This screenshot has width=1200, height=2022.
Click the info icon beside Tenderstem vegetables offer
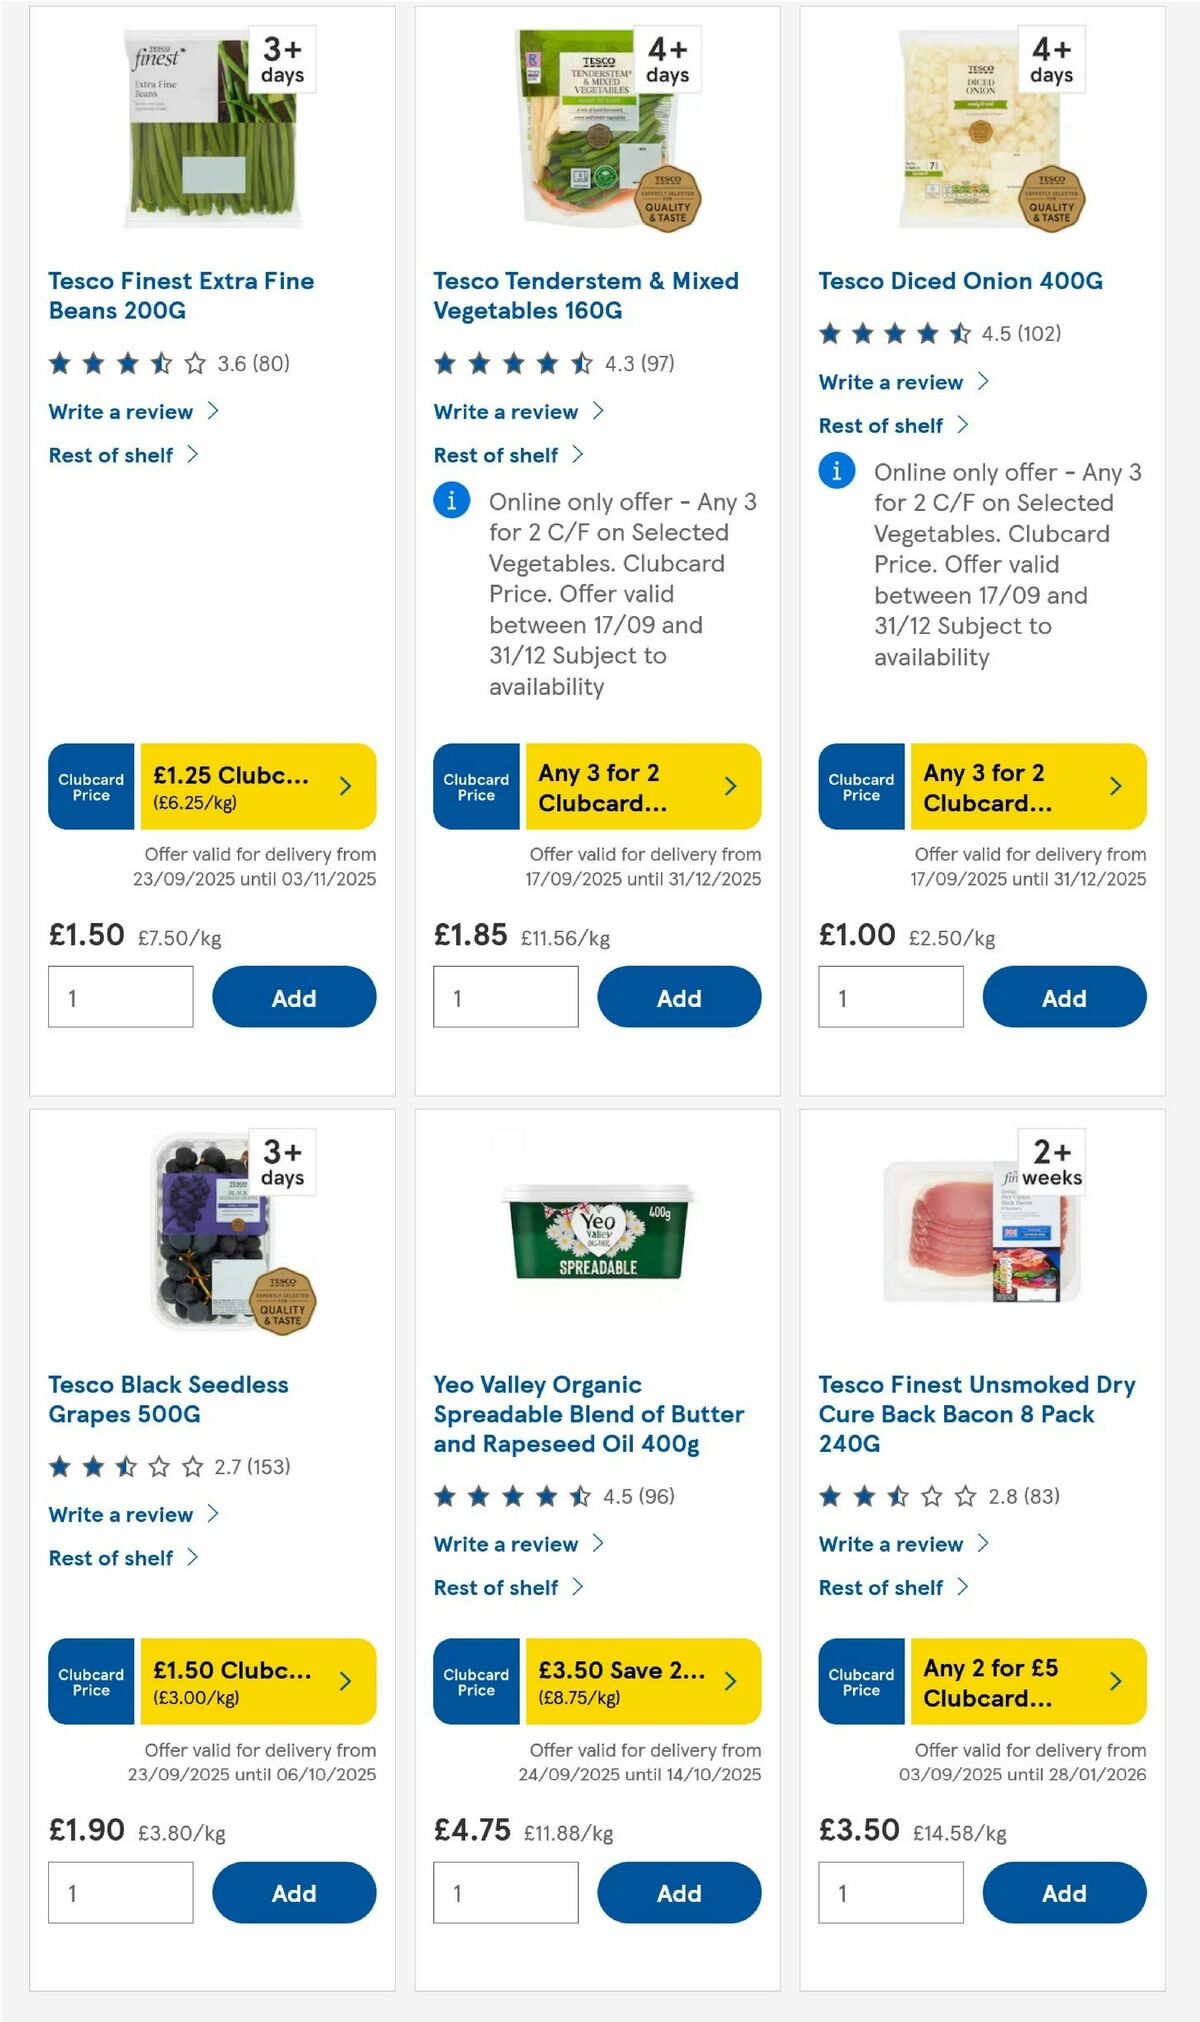(451, 501)
